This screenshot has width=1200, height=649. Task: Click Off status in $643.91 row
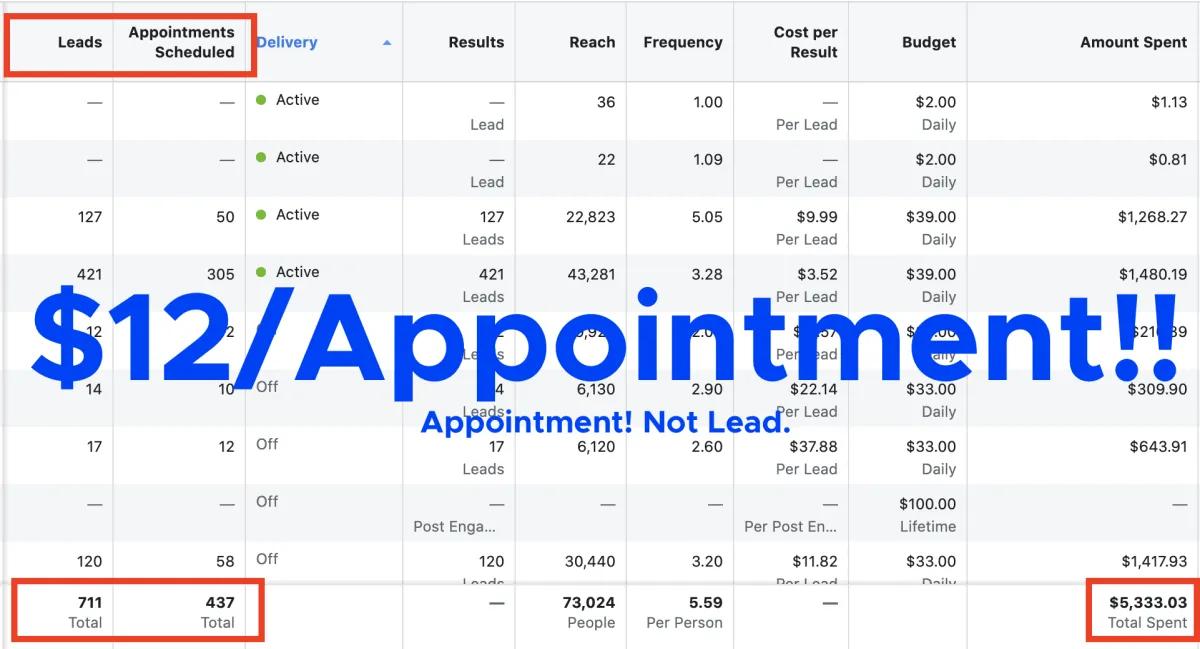(267, 444)
